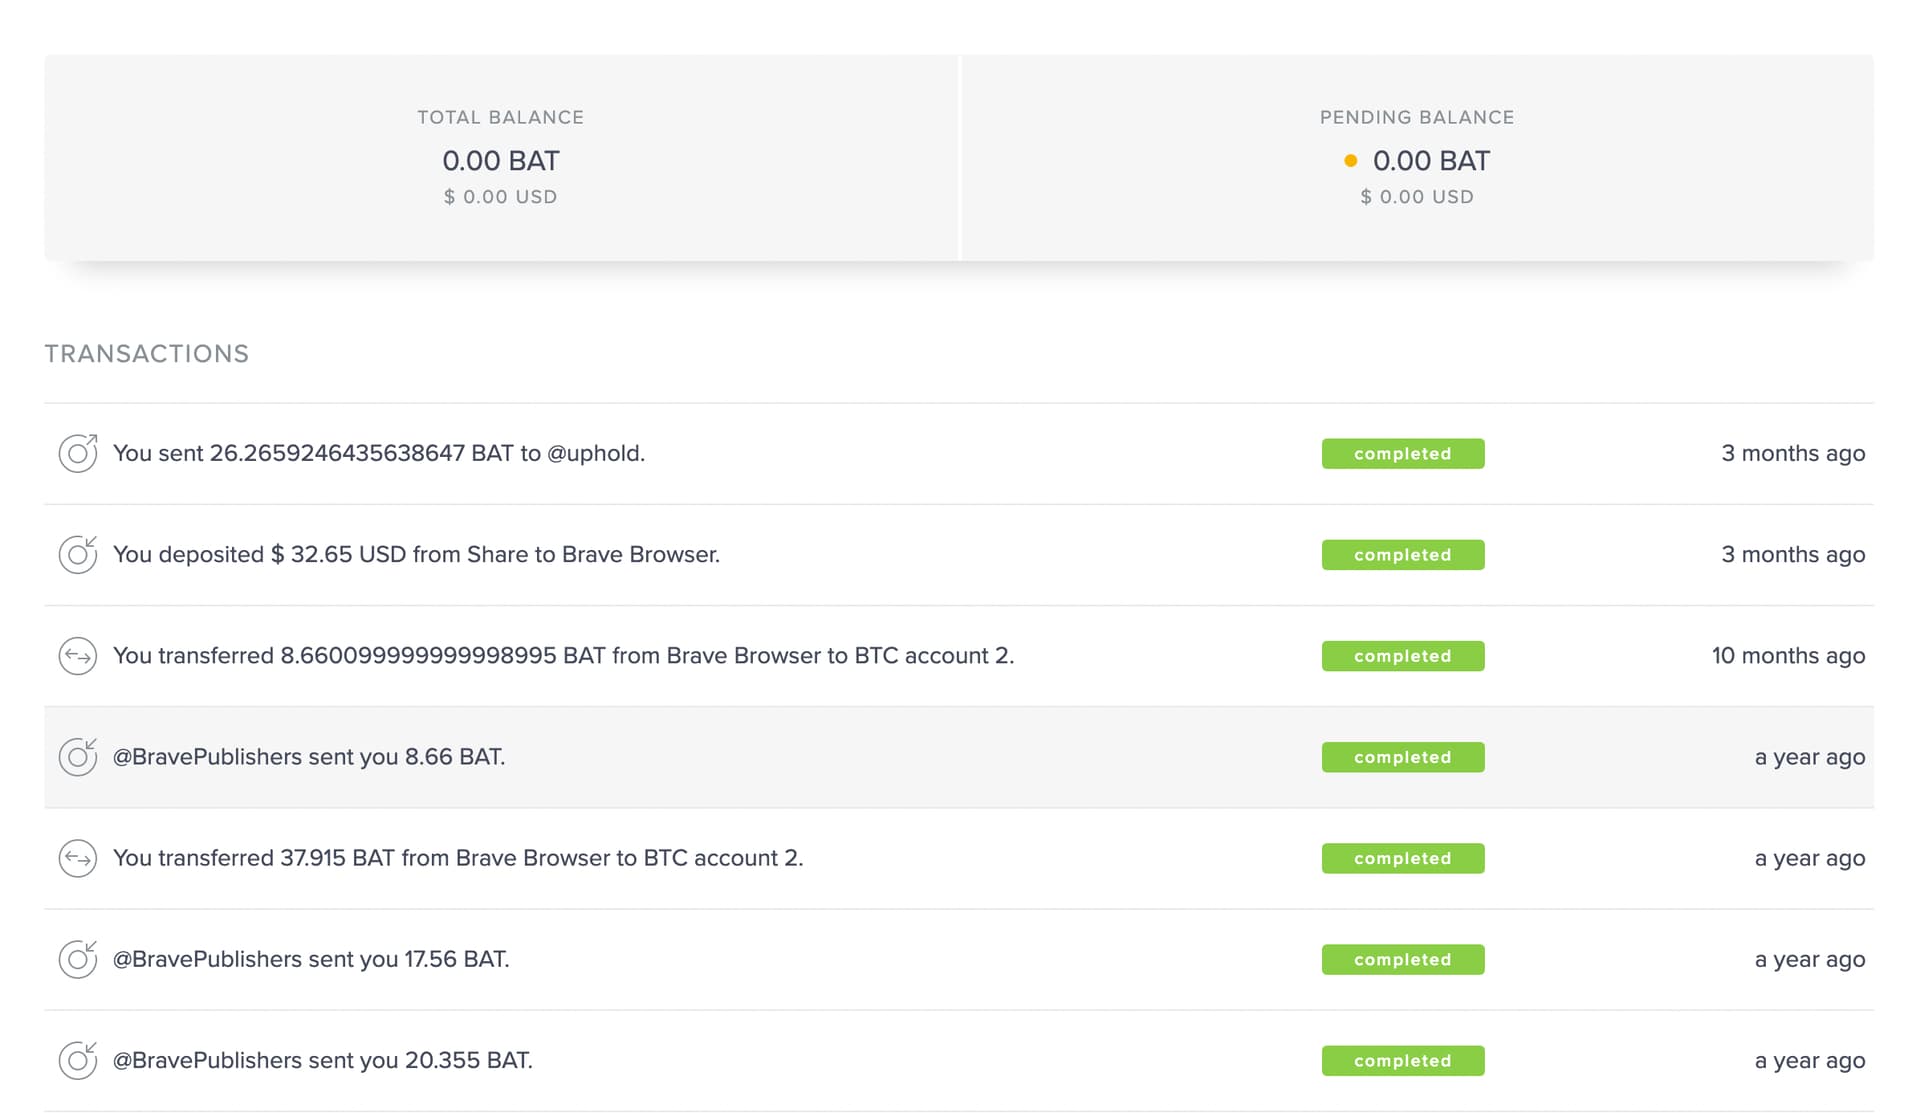Click completed badge on $32.65 deposit row
Image resolution: width=1920 pixels, height=1113 pixels.
[1402, 554]
